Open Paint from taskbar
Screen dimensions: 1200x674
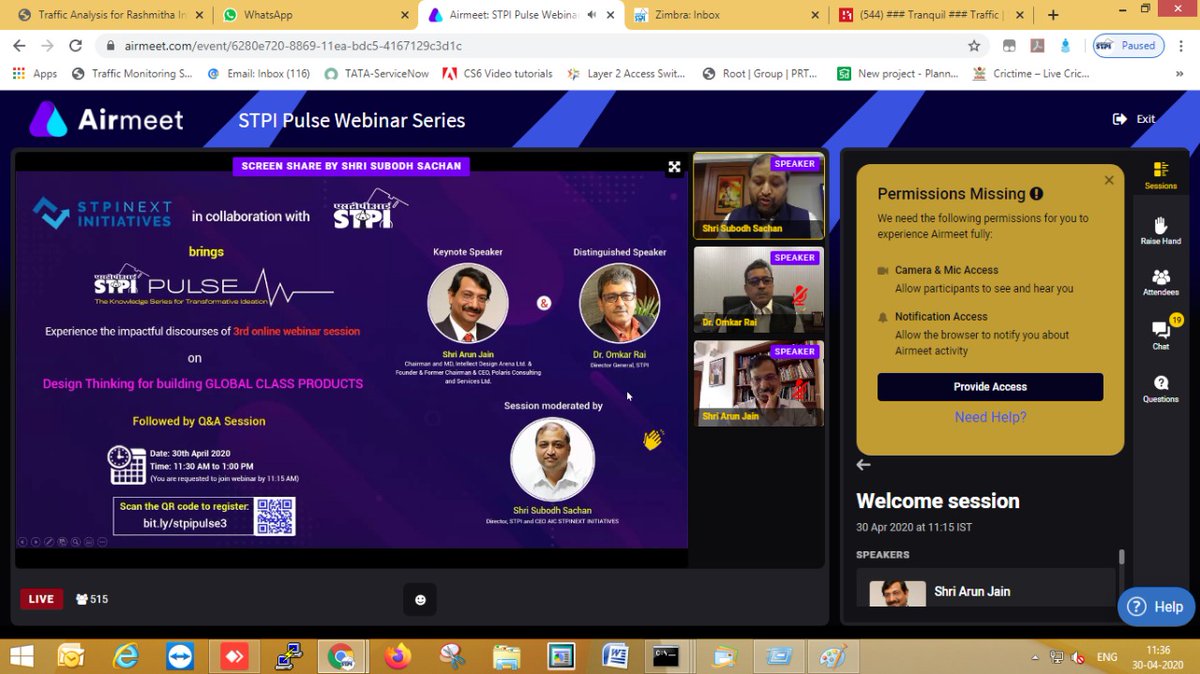coord(832,656)
